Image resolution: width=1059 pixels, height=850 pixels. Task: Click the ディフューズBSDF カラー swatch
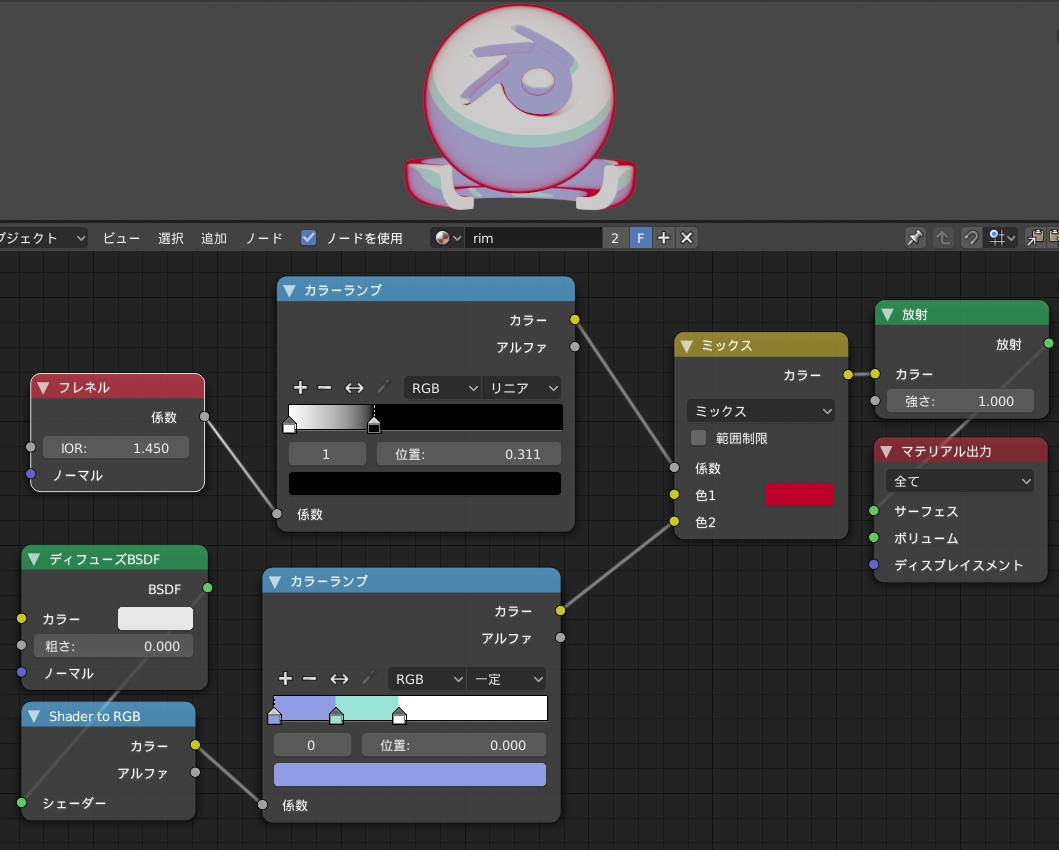tap(155, 618)
